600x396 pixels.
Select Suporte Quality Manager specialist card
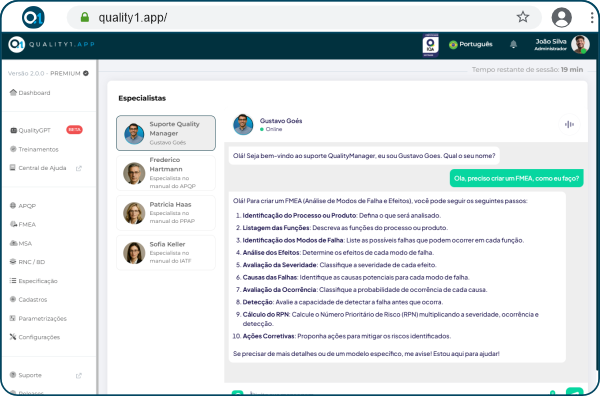(x=166, y=133)
